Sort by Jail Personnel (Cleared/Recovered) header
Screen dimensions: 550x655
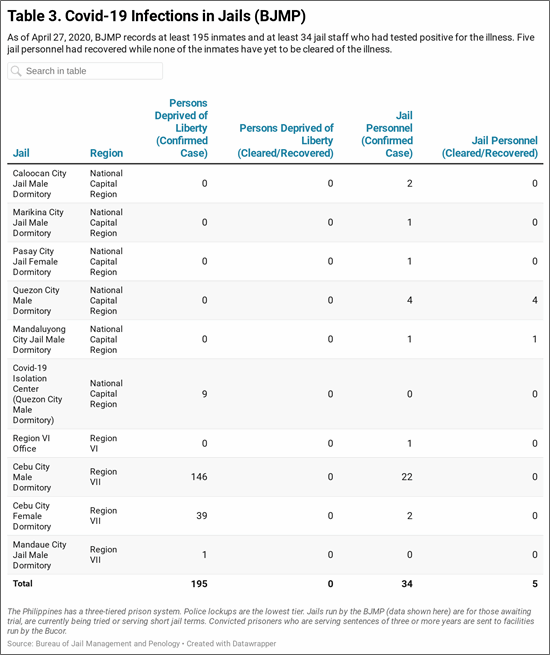tap(489, 147)
